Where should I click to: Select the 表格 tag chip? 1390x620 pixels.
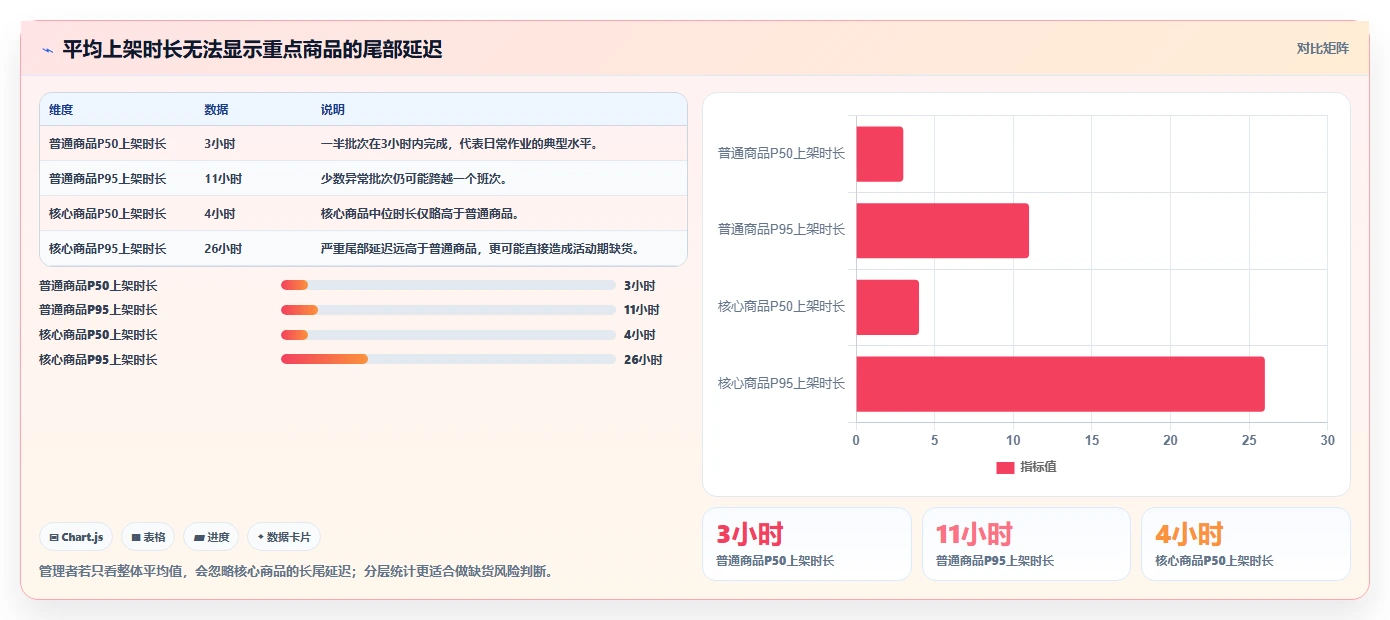pos(148,537)
